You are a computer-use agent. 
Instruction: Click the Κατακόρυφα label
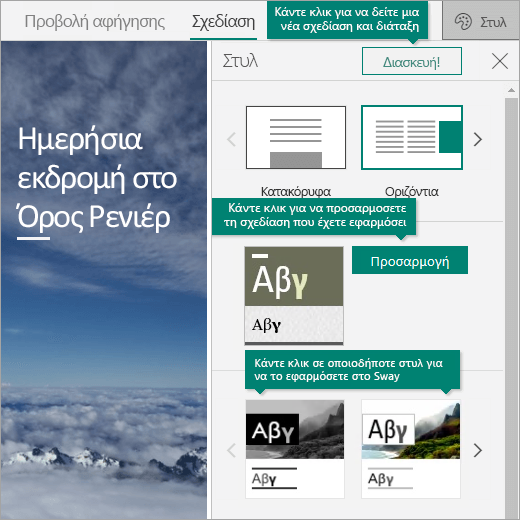tap(296, 192)
